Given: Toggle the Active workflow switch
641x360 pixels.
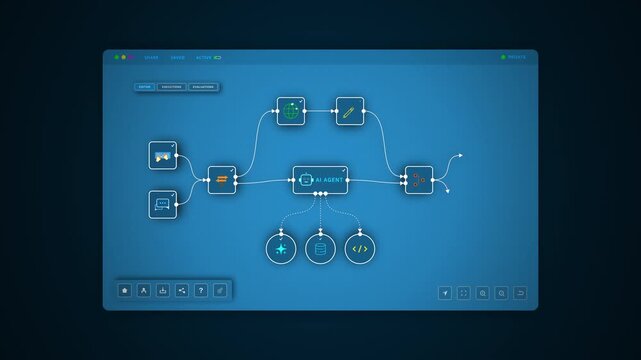Looking at the screenshot, I should pyautogui.click(x=217, y=58).
